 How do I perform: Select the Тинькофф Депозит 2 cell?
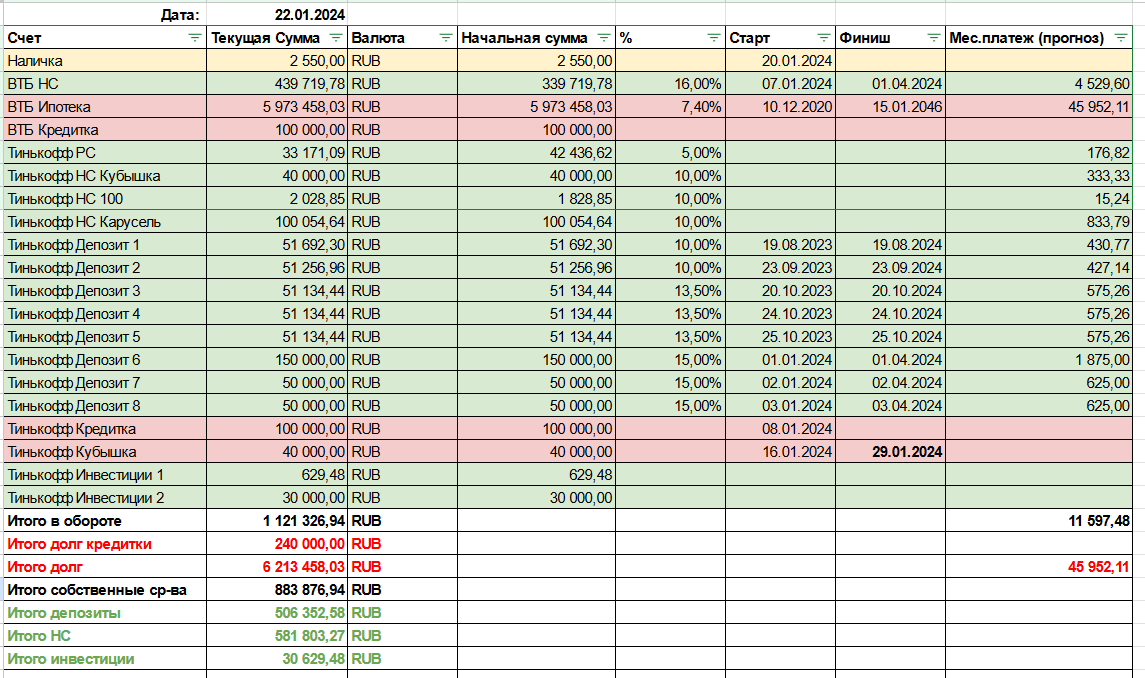point(105,268)
